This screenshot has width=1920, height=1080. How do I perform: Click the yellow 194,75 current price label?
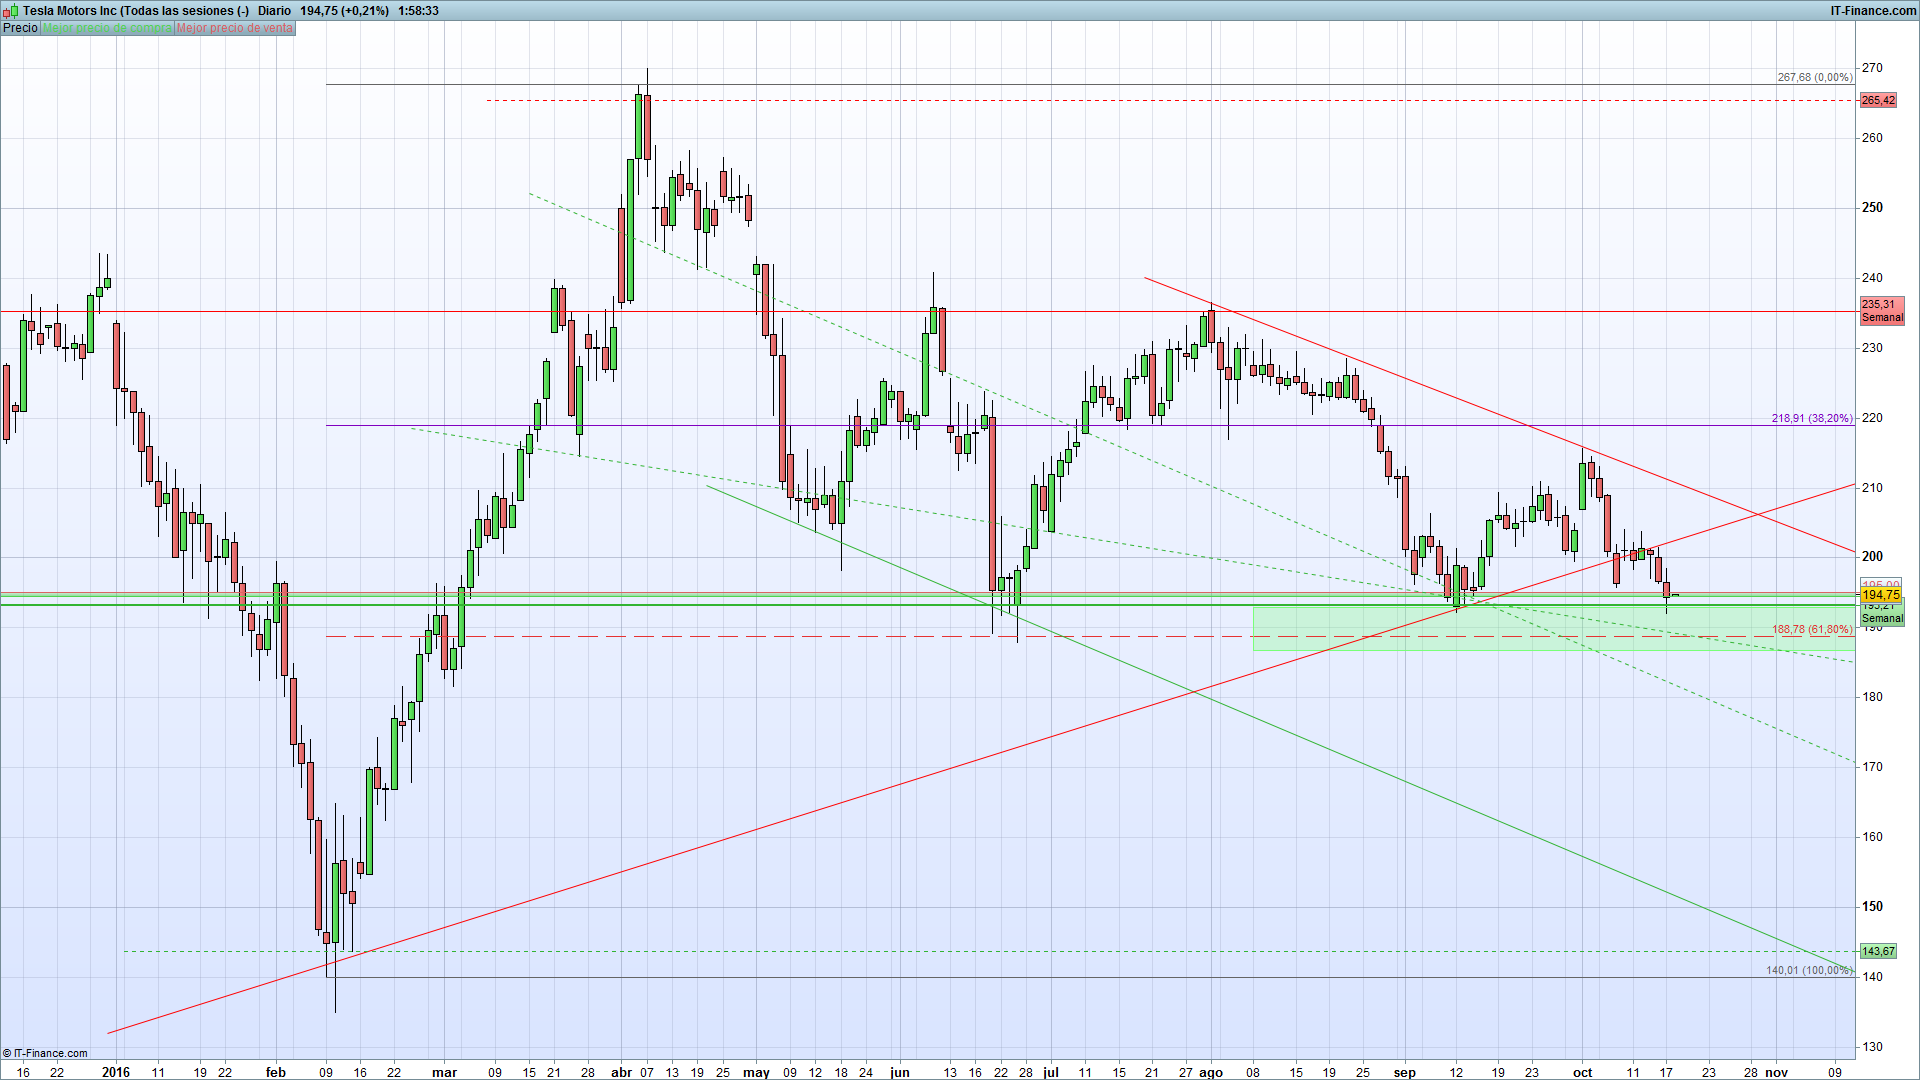[x=1880, y=595]
